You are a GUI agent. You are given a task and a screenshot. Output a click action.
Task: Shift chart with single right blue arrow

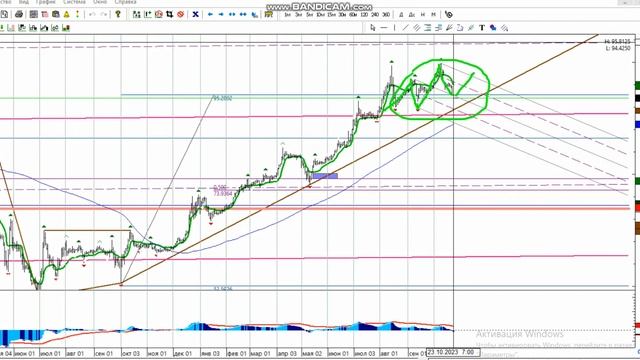point(221,15)
